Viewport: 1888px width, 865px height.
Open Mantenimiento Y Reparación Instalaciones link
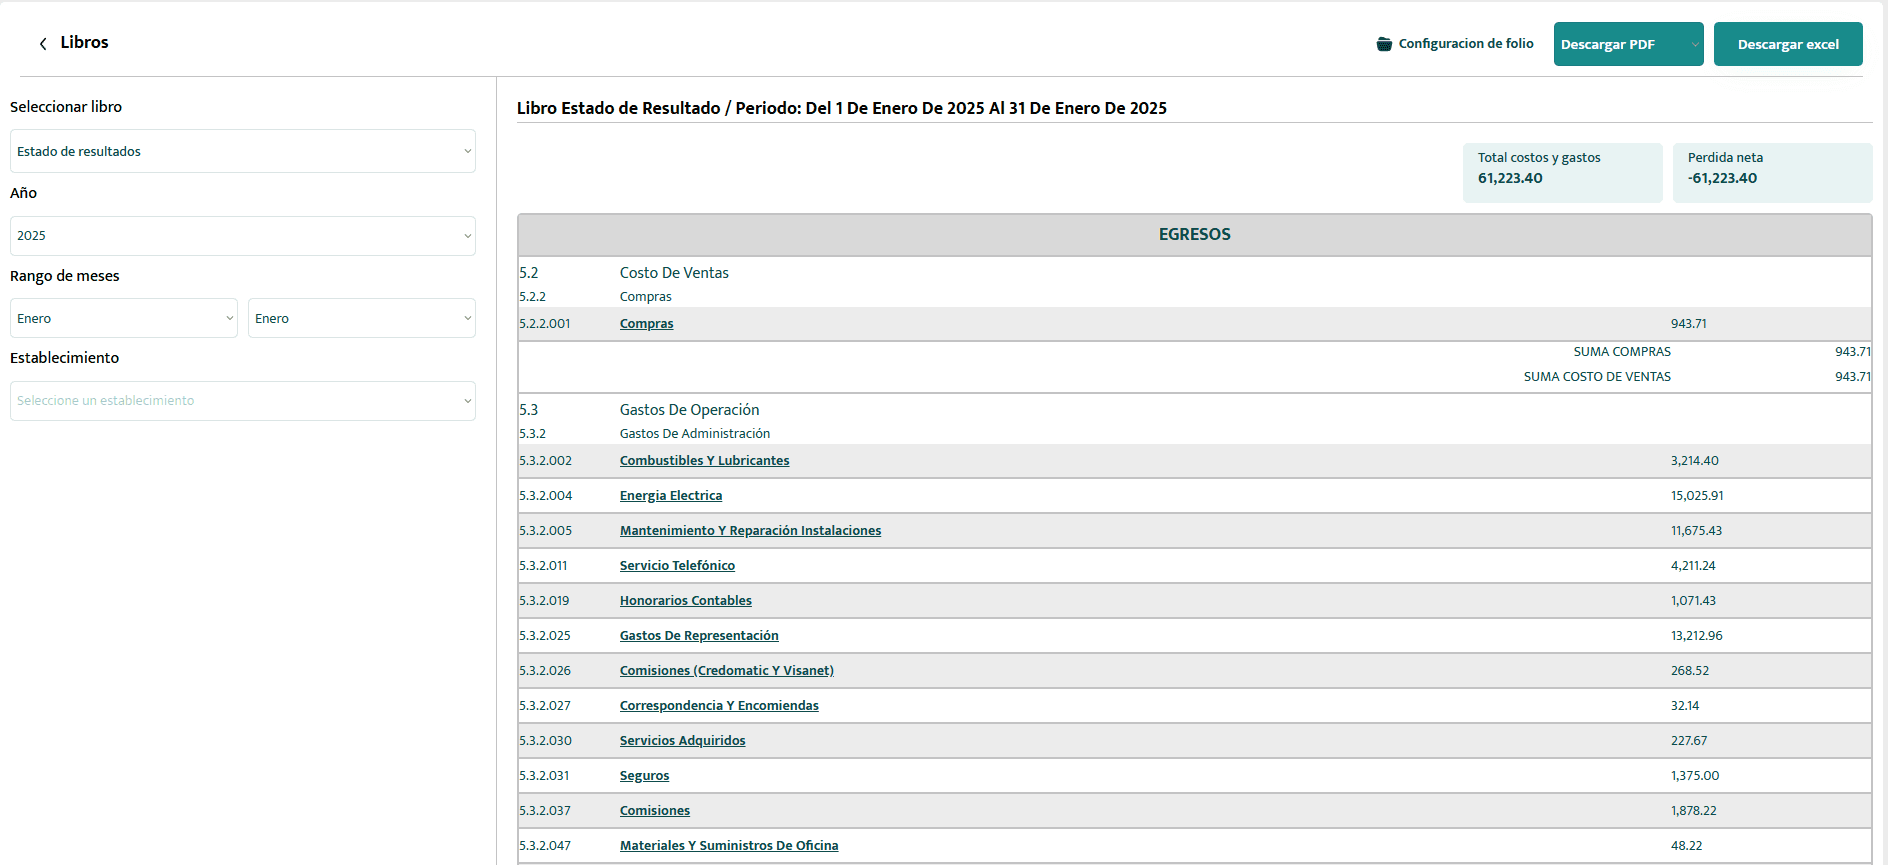(750, 531)
